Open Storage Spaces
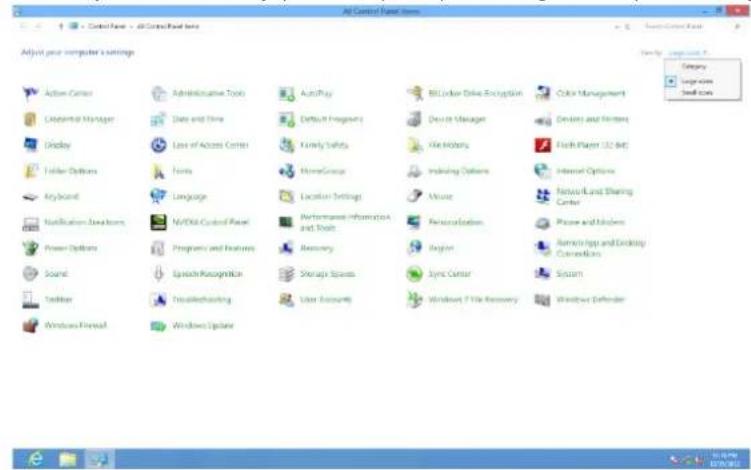The width and height of the screenshot is (751, 470). tap(317, 274)
